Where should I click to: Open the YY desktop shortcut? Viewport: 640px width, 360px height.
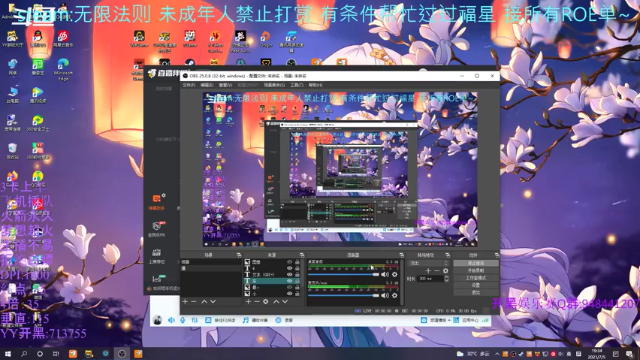[12, 39]
